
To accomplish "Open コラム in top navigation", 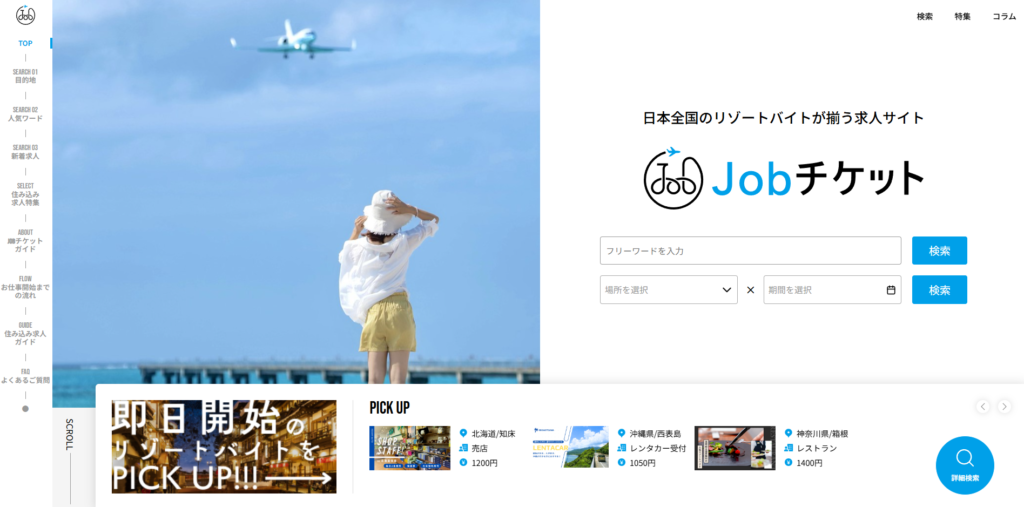I will (x=1004, y=17).
